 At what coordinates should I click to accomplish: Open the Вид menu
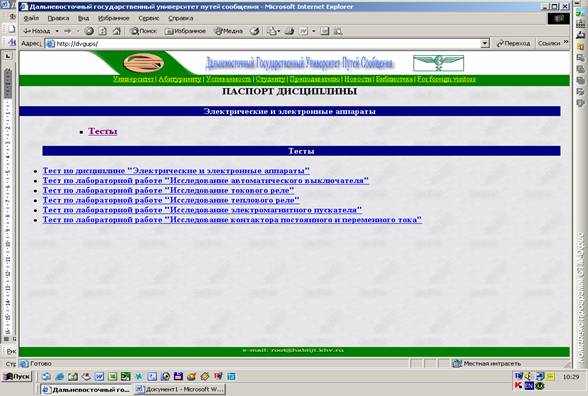(x=83, y=18)
